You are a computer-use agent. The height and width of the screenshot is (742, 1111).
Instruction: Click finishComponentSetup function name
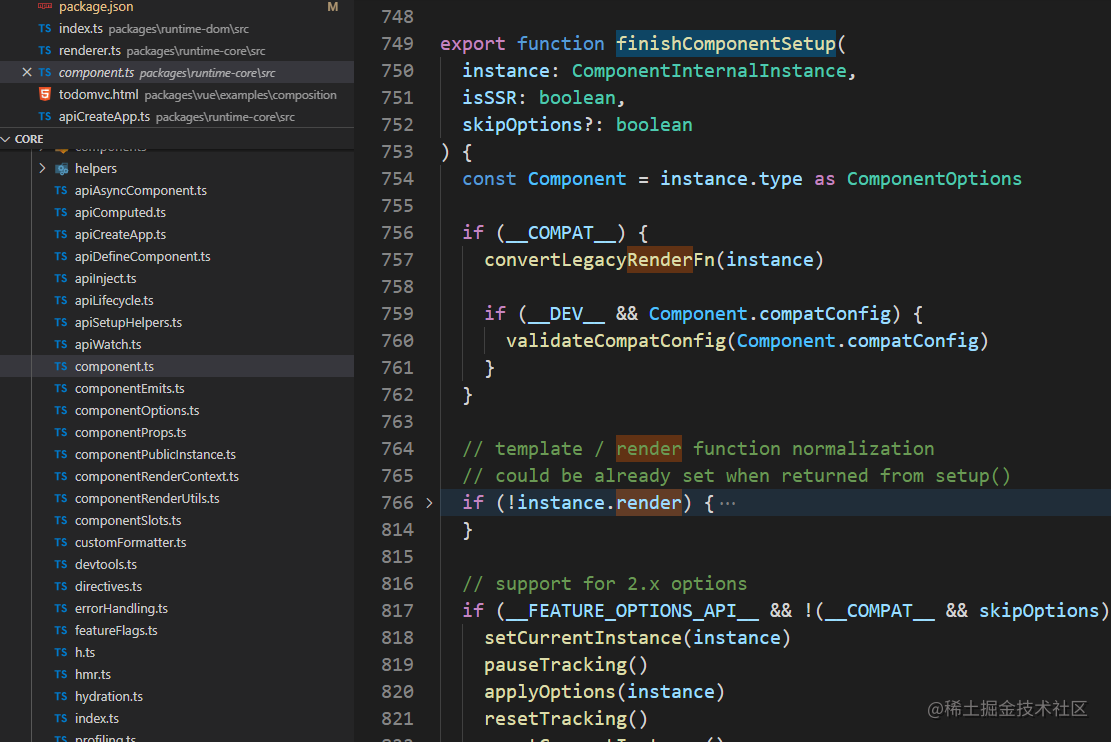[726, 44]
